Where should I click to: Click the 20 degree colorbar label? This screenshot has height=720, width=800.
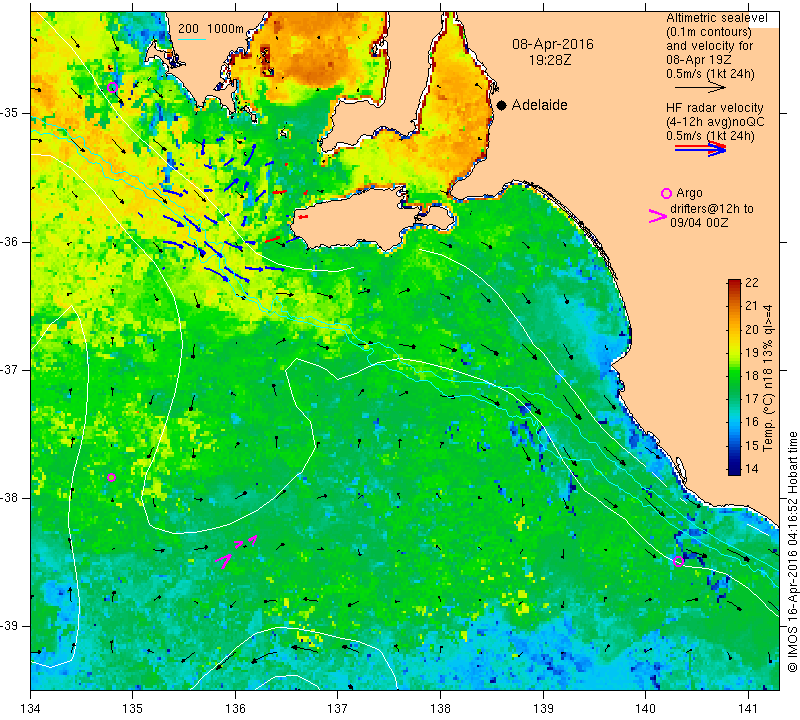[x=752, y=329]
